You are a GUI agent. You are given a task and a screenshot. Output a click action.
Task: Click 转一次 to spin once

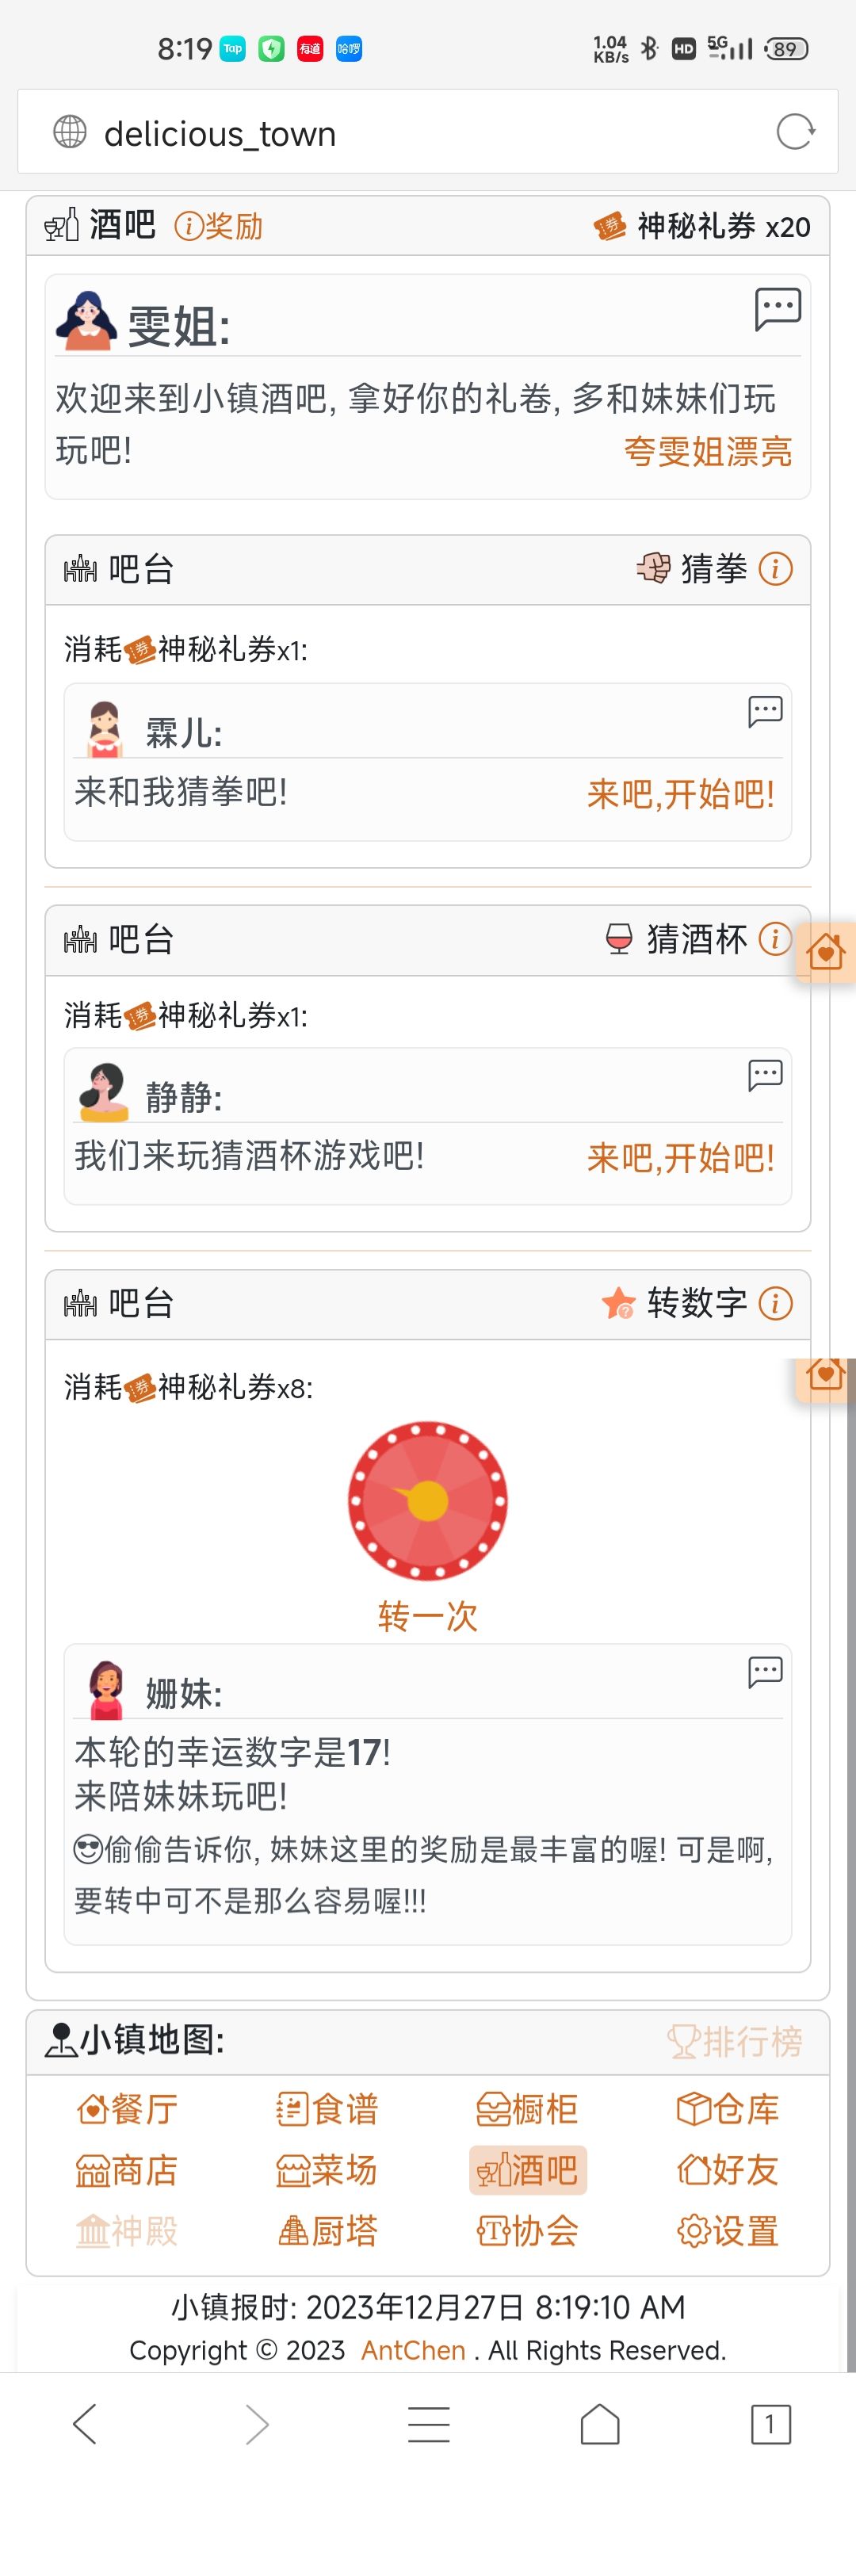tap(428, 1616)
